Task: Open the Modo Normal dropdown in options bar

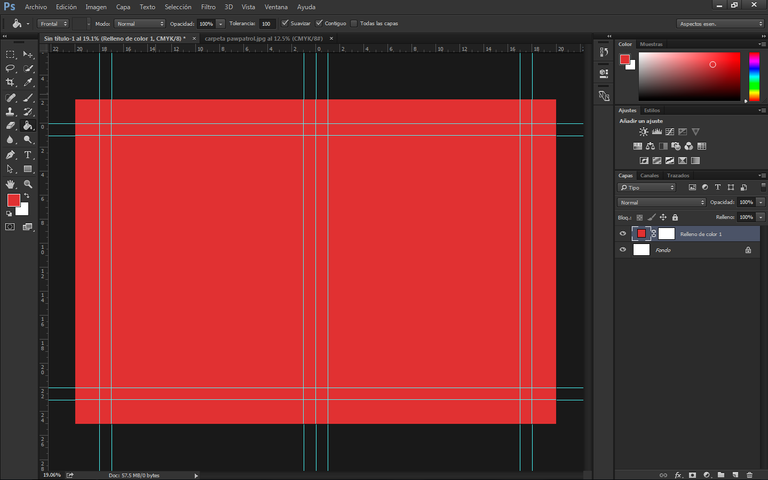Action: click(x=140, y=24)
